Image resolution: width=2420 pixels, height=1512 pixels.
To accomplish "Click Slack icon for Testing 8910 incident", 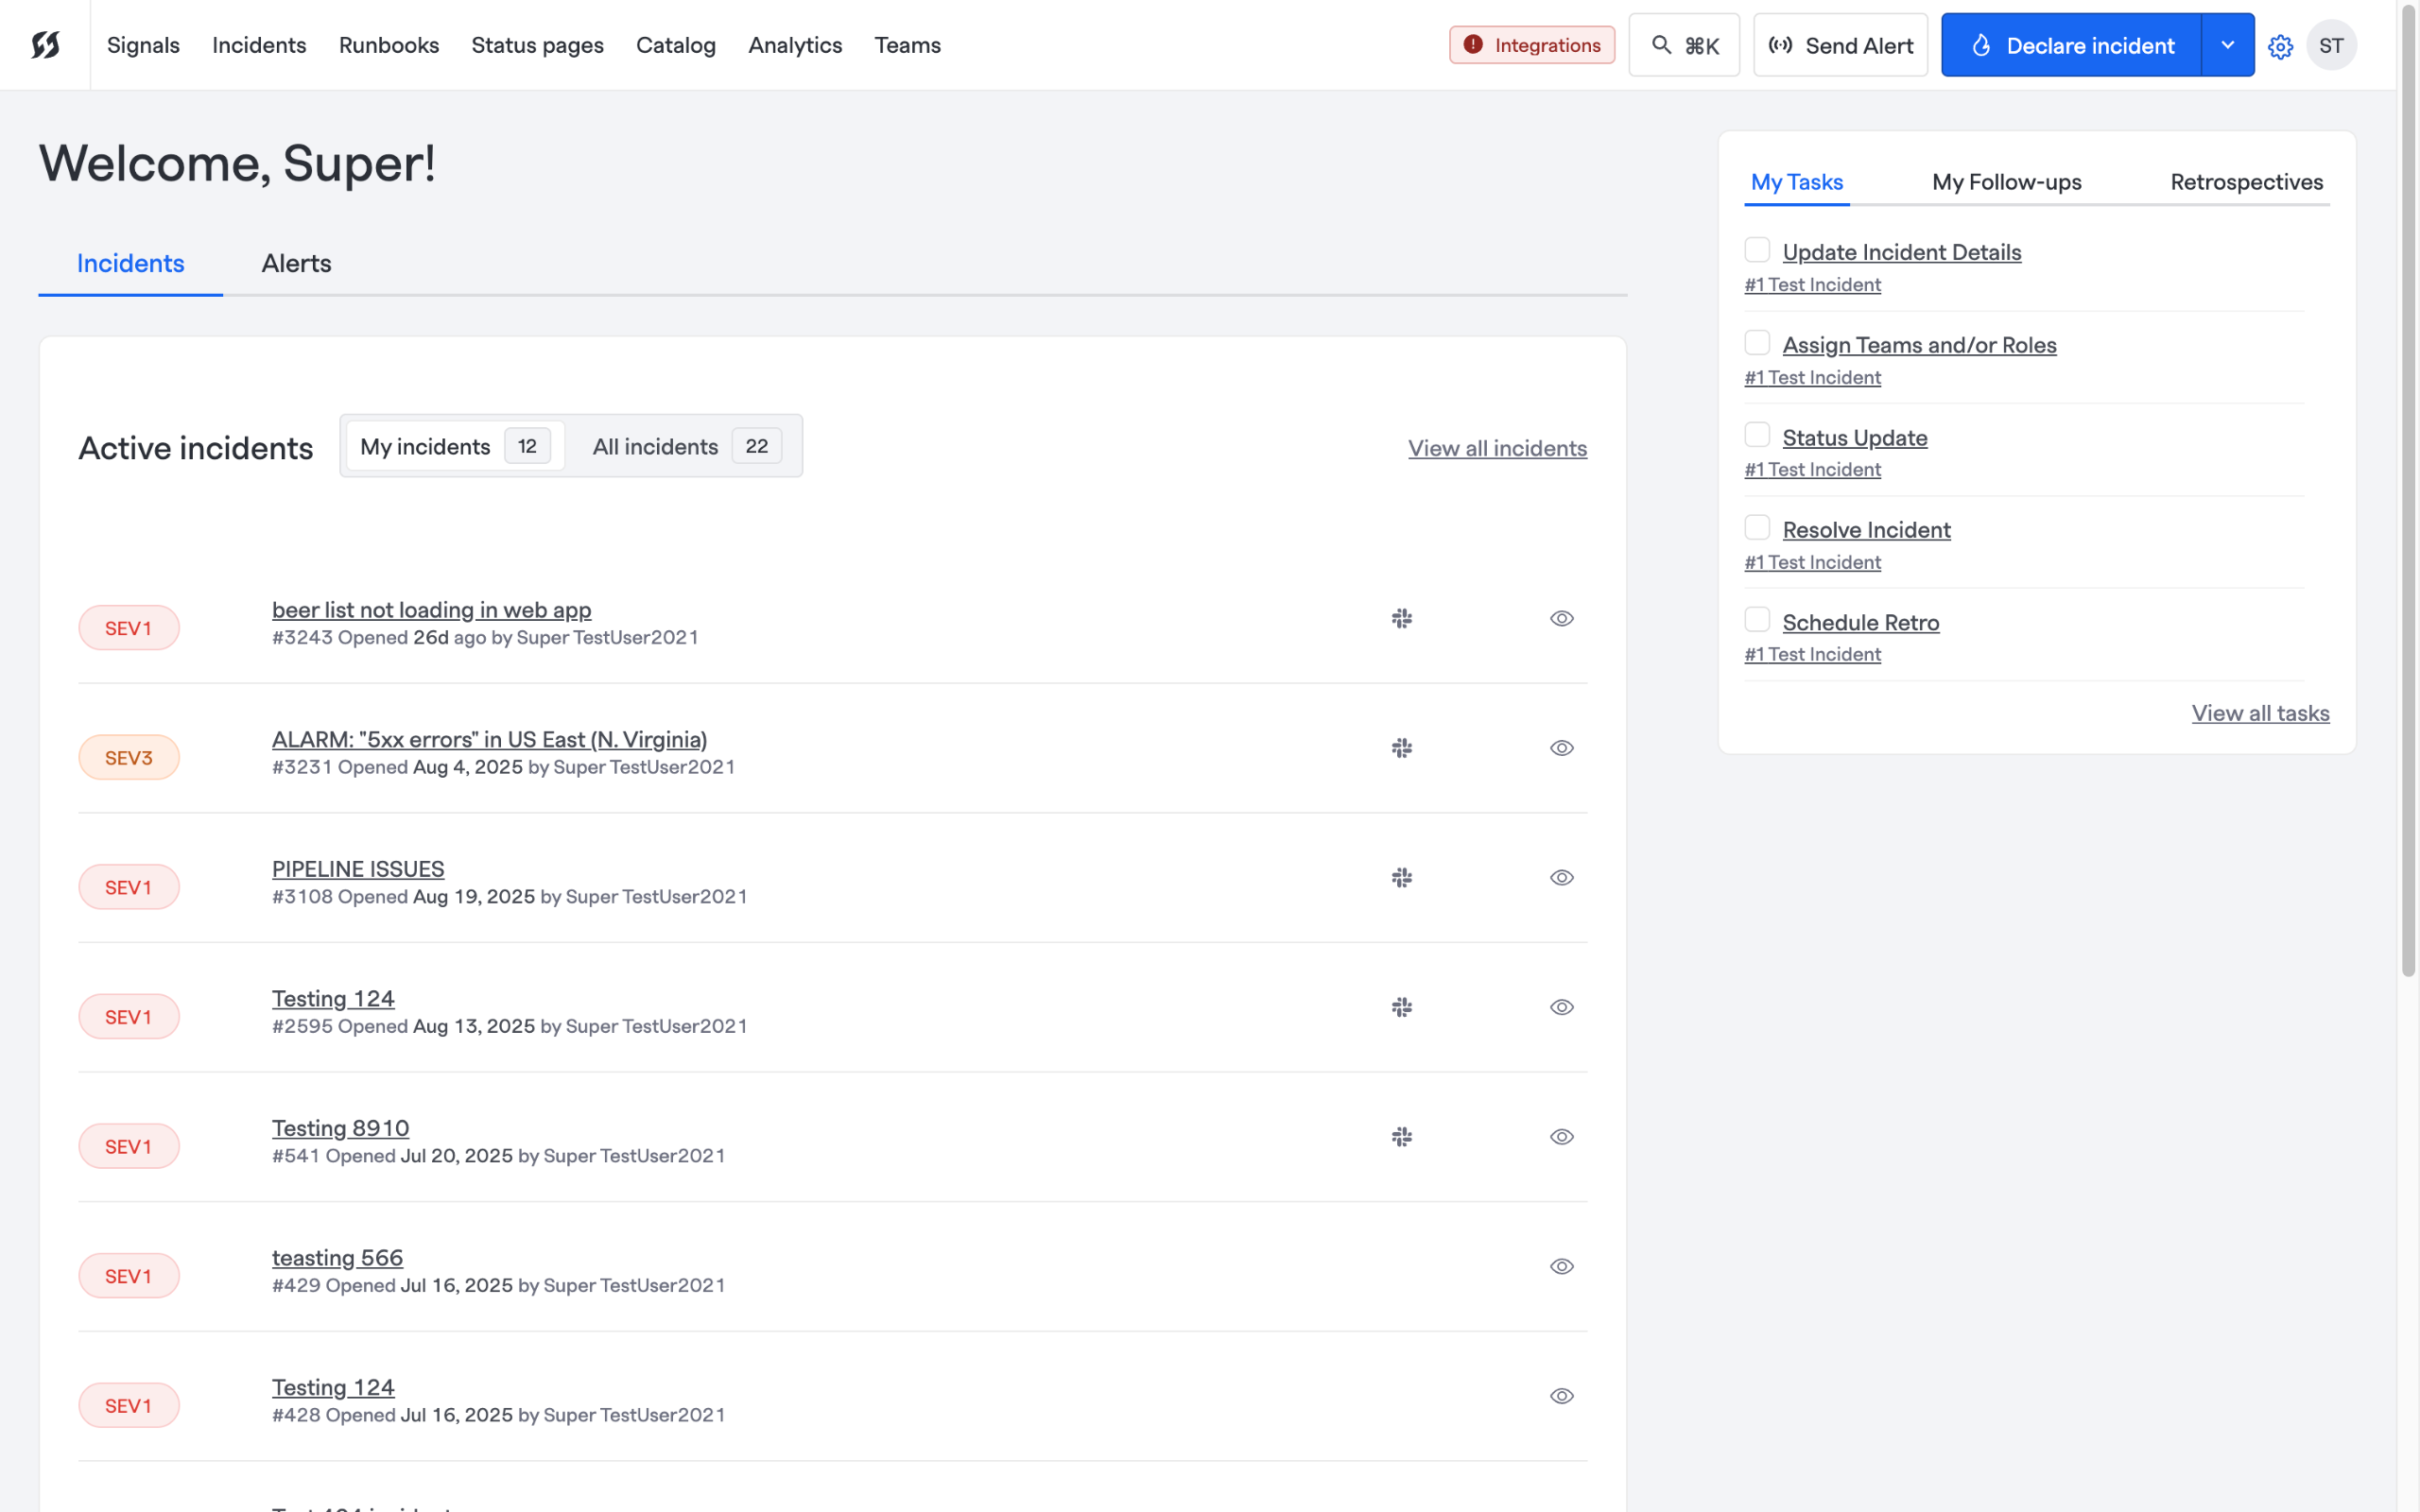I will pos(1402,1137).
